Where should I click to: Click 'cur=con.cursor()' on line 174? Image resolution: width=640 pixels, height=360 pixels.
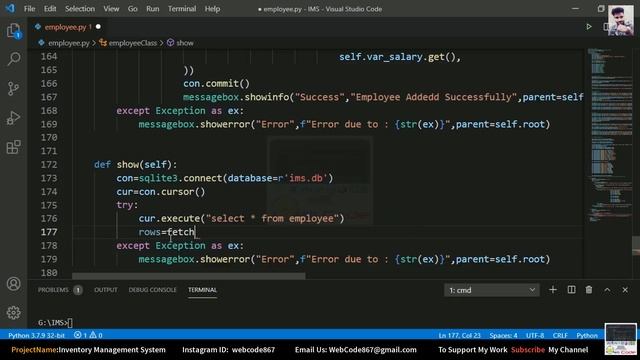[161, 191]
